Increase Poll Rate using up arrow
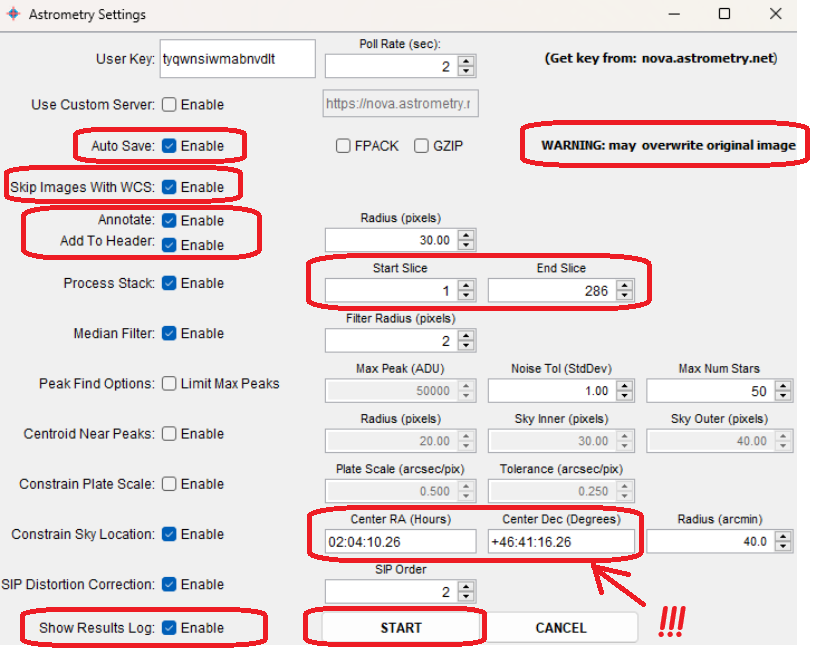 coord(466,61)
